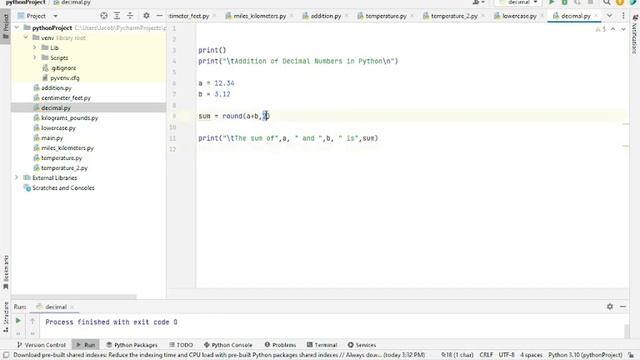Open Python Console tool window
The image size is (640, 360).
click(228, 345)
